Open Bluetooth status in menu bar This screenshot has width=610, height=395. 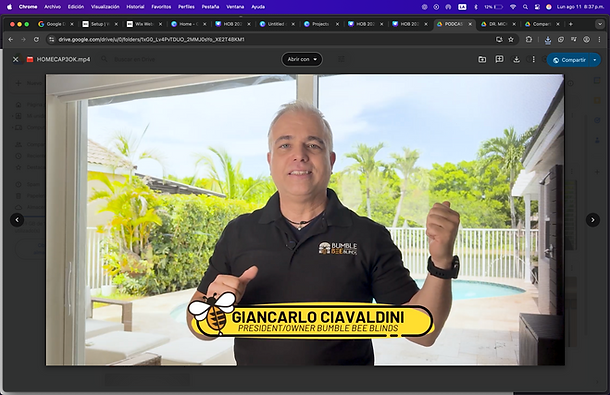476,7
